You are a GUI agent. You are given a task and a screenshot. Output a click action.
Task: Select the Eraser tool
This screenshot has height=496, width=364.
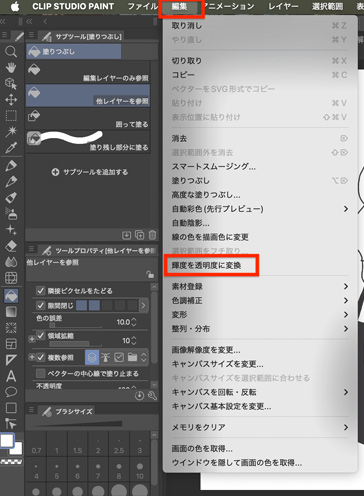[11, 246]
